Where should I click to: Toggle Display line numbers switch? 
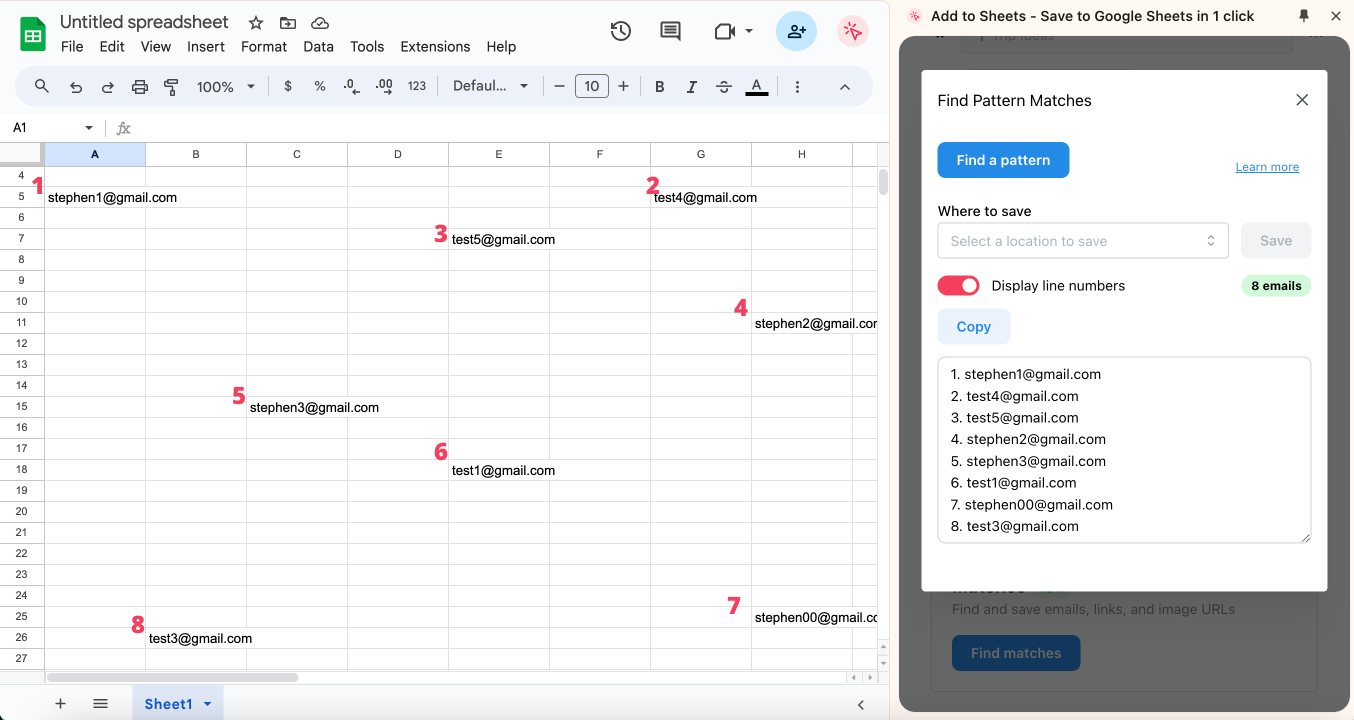[958, 286]
